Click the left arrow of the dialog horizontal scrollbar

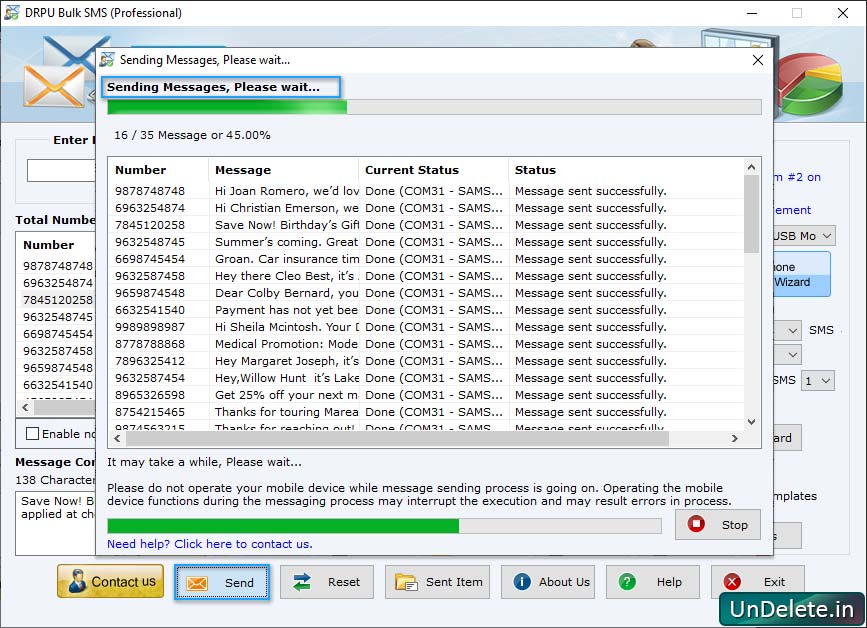pos(117,438)
